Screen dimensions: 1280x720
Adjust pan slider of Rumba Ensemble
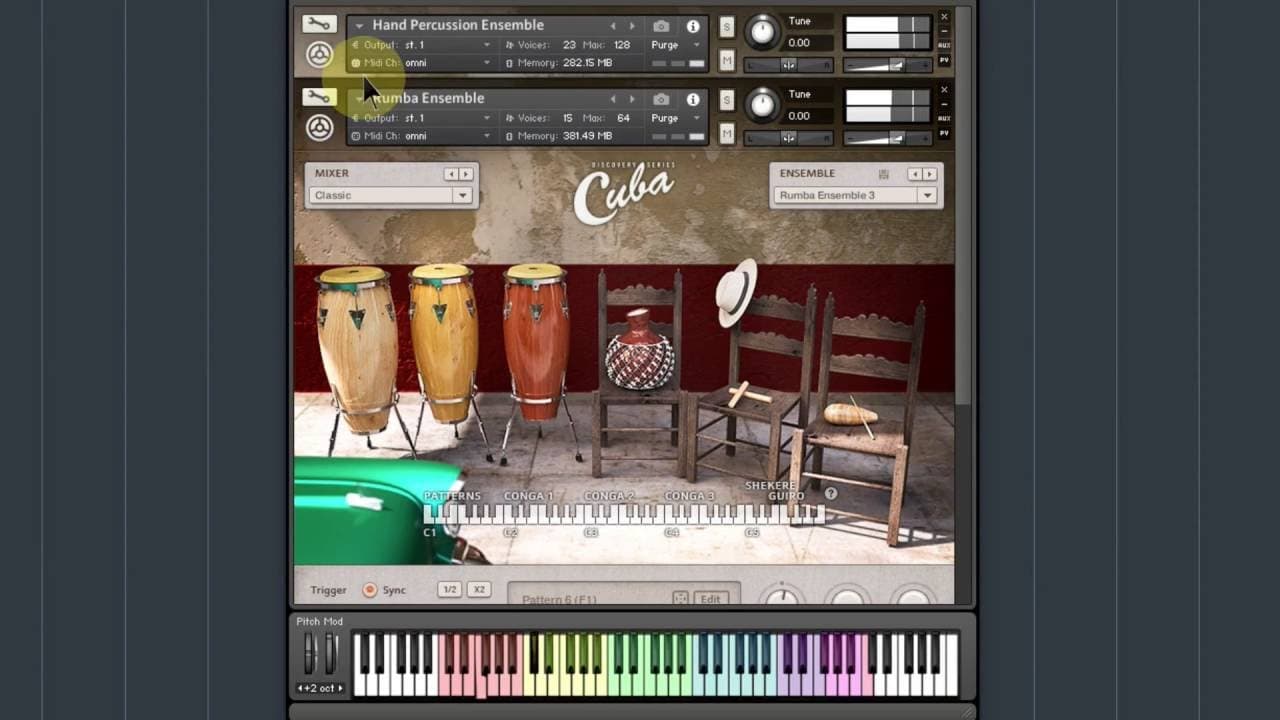(789, 138)
